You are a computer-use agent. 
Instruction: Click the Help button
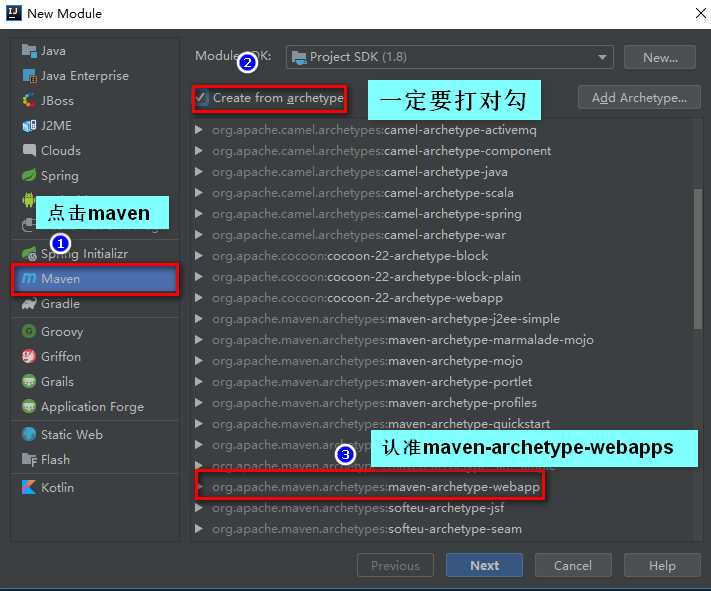pos(662,566)
